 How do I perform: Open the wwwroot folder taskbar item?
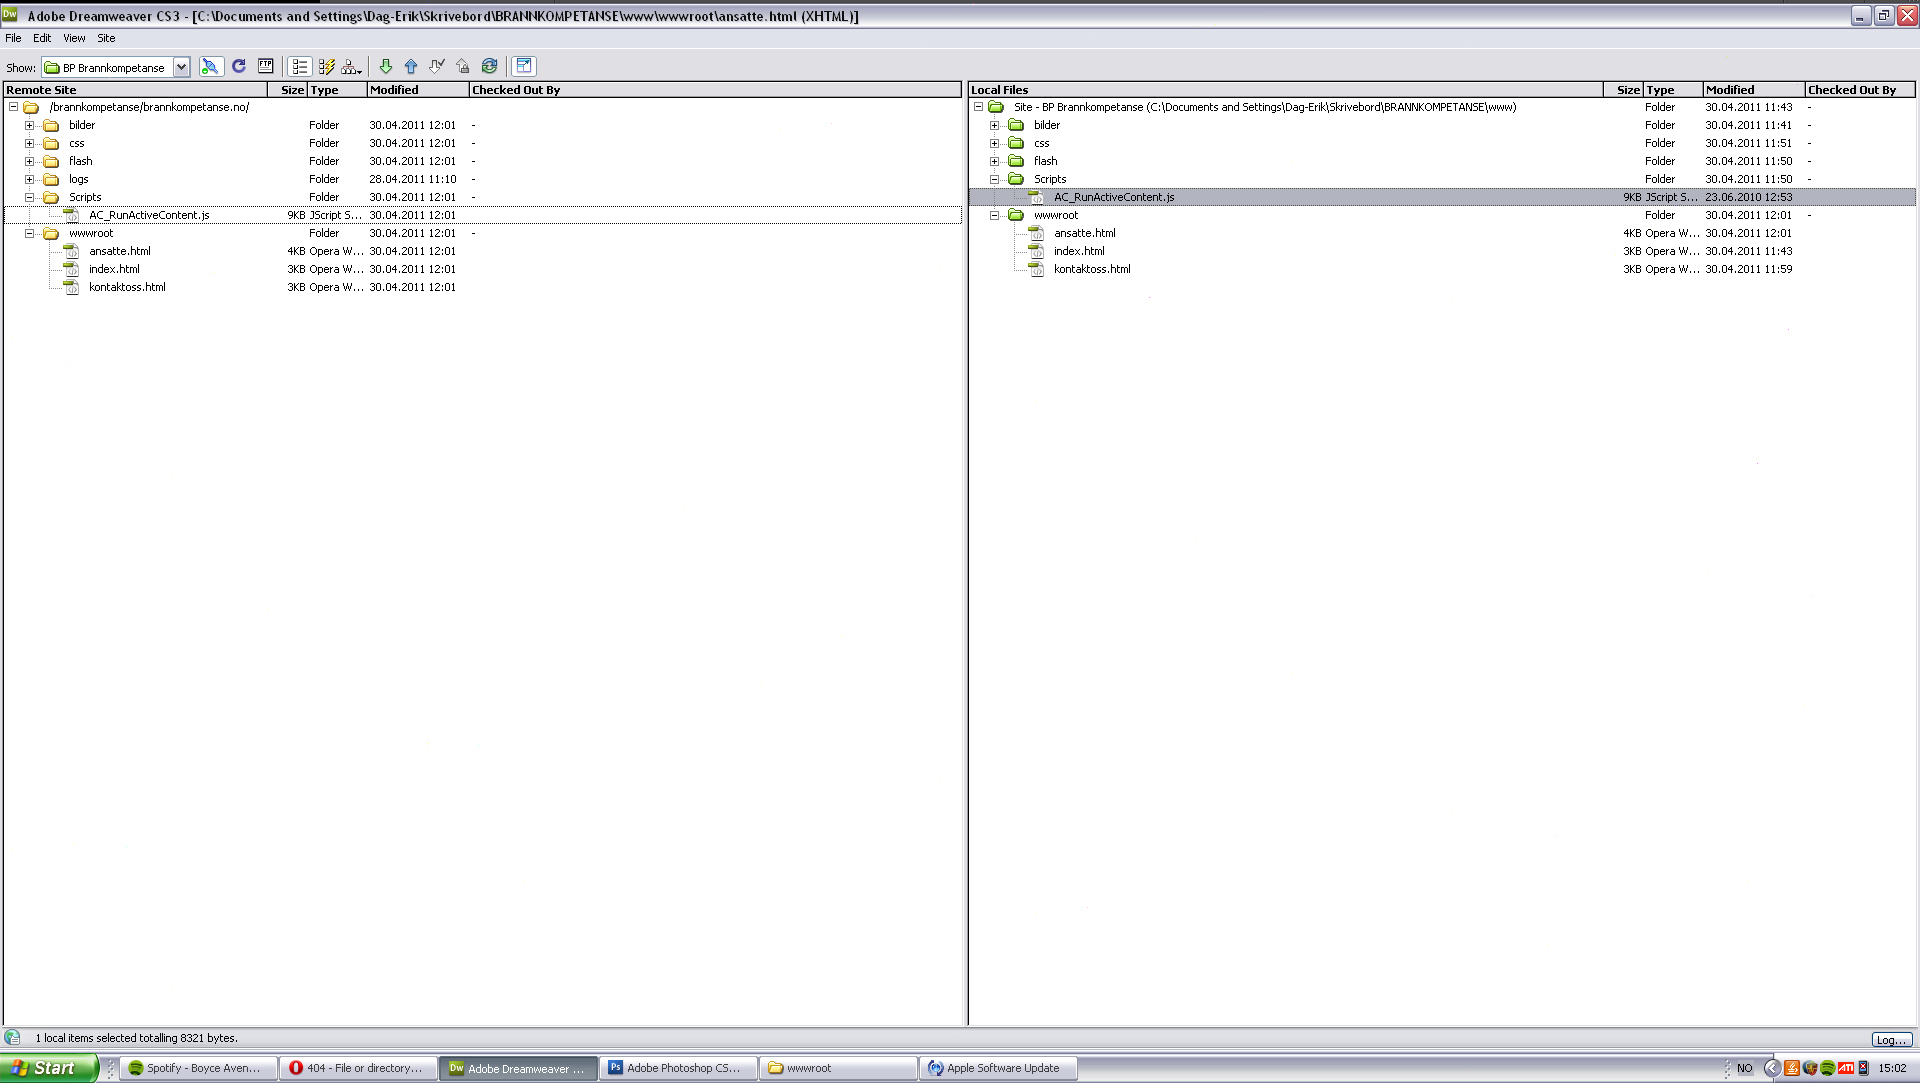[x=838, y=1068]
